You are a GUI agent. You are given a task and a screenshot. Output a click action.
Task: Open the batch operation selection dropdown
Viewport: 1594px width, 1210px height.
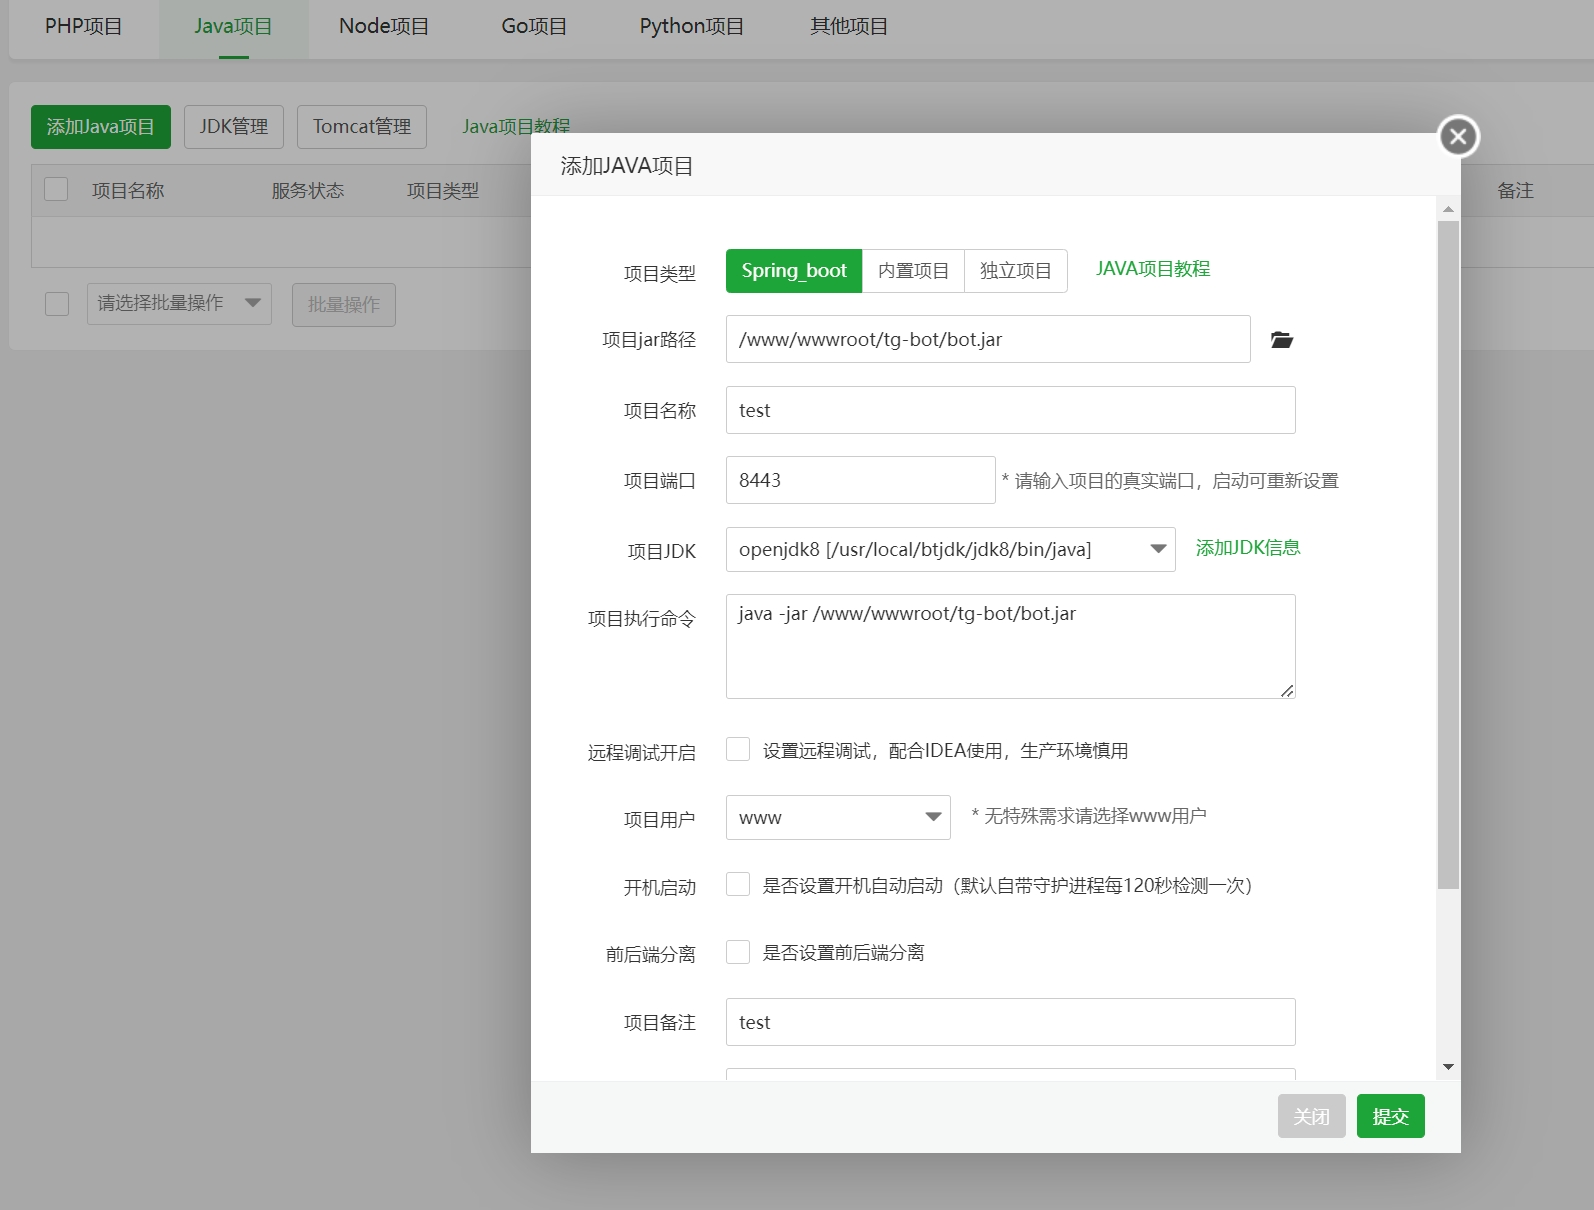[179, 303]
